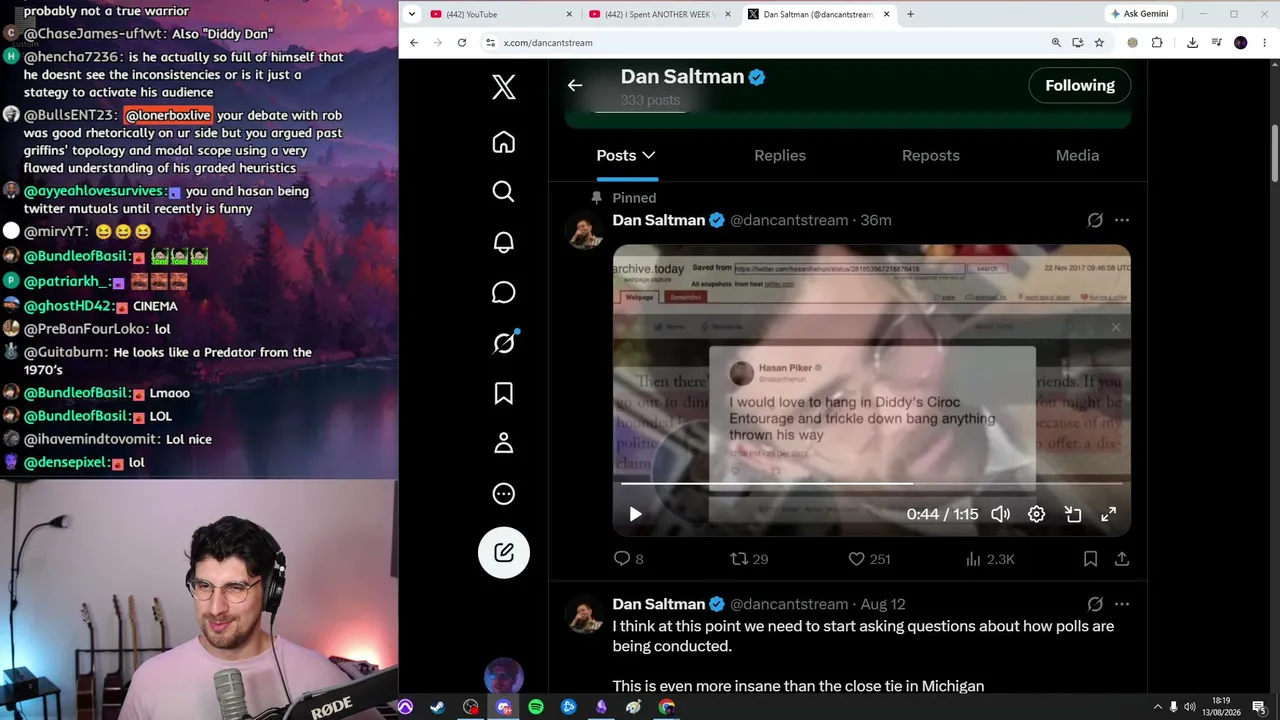Image resolution: width=1280 pixels, height=720 pixels.
Task: Switch to 'I Spent ANOTHER WEEK' tab
Action: 660,14
